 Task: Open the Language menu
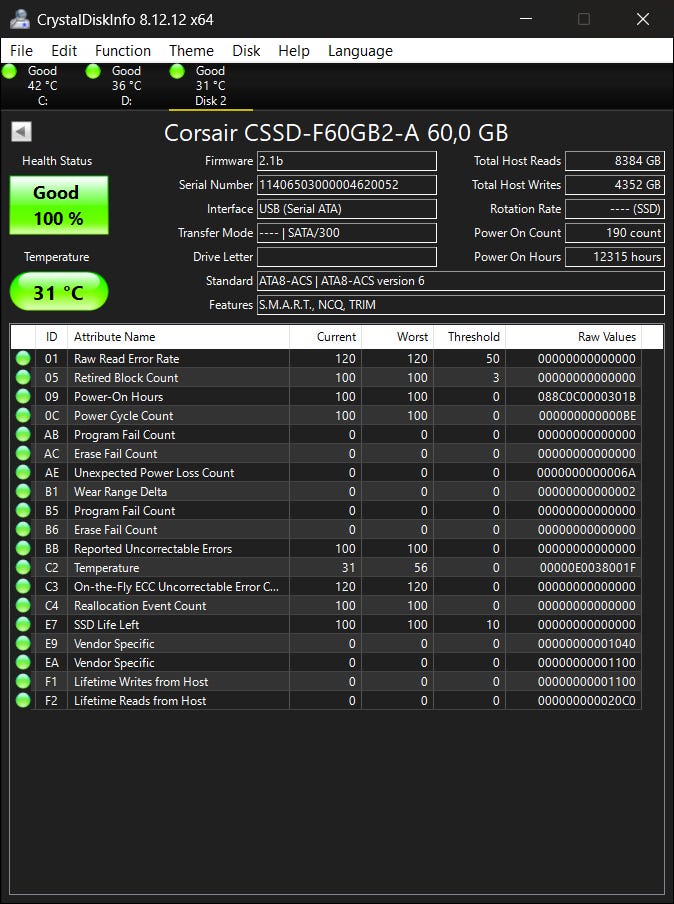click(360, 51)
